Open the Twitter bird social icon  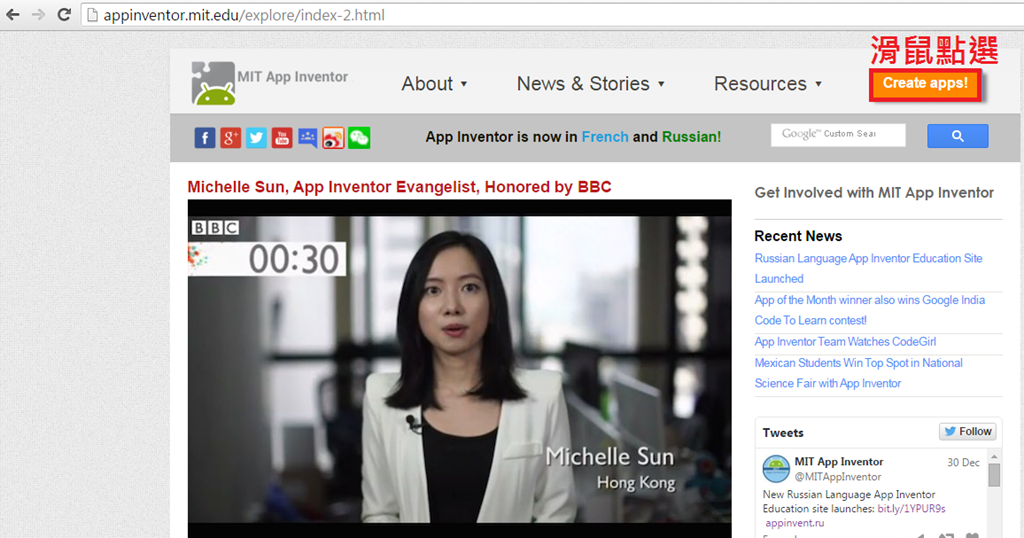tap(256, 138)
